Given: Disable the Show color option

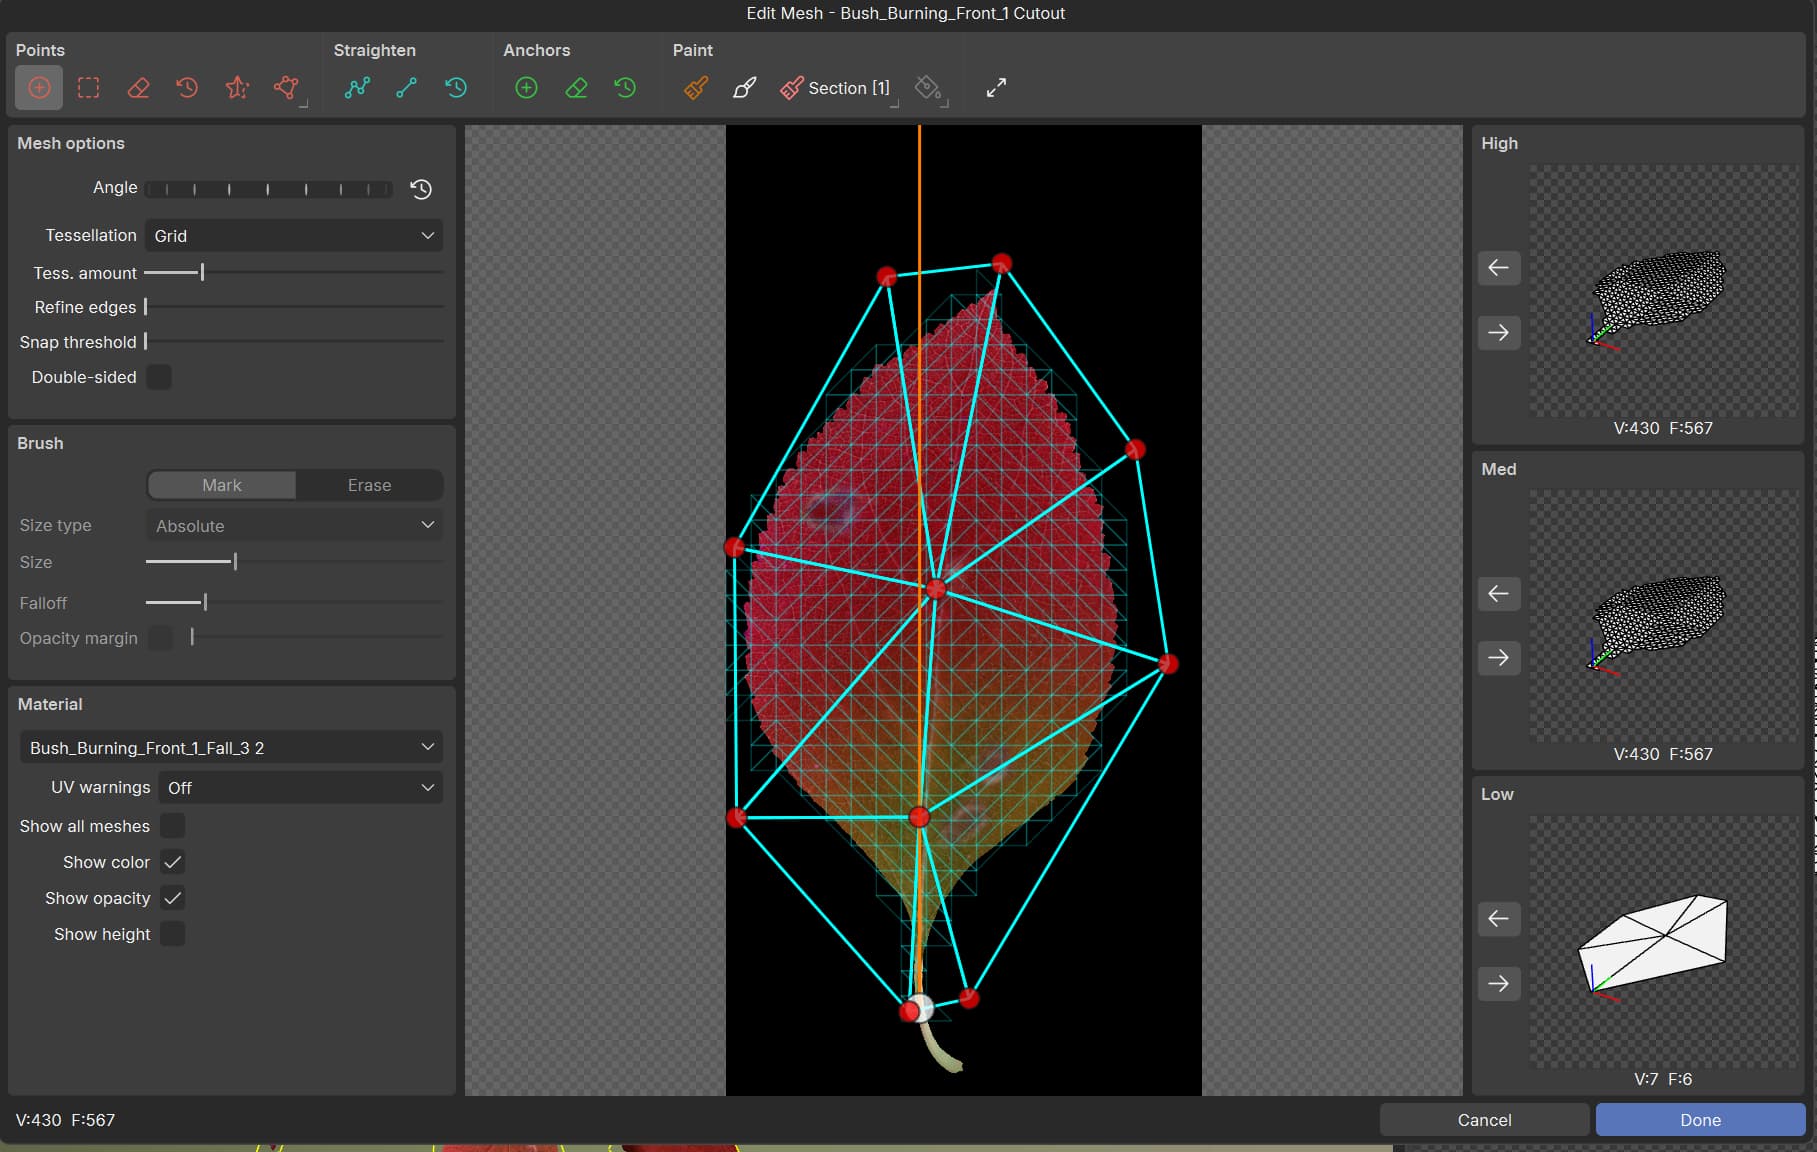Looking at the screenshot, I should (172, 862).
